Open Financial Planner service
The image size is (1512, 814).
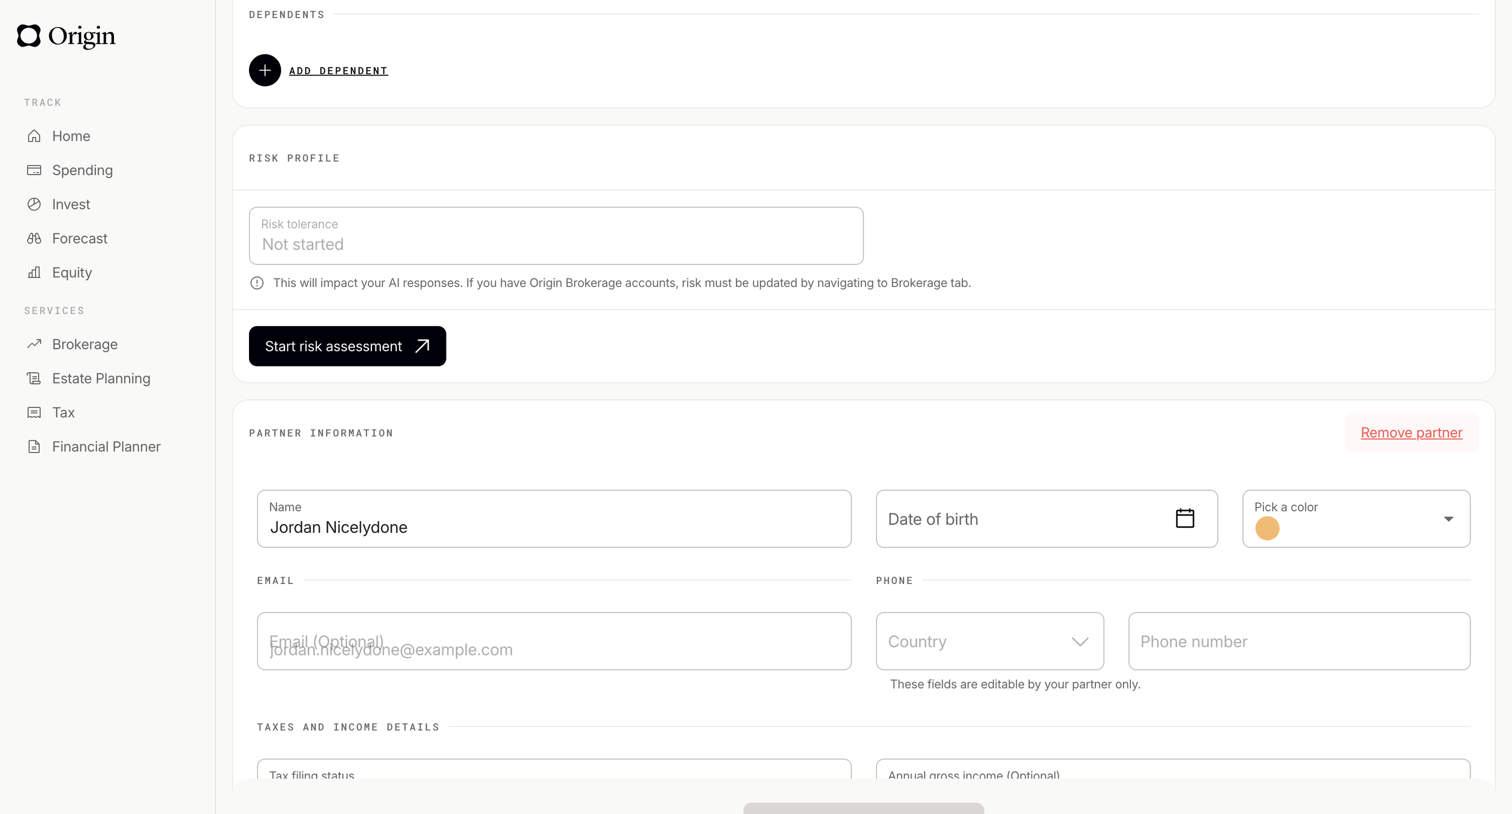[x=107, y=446]
